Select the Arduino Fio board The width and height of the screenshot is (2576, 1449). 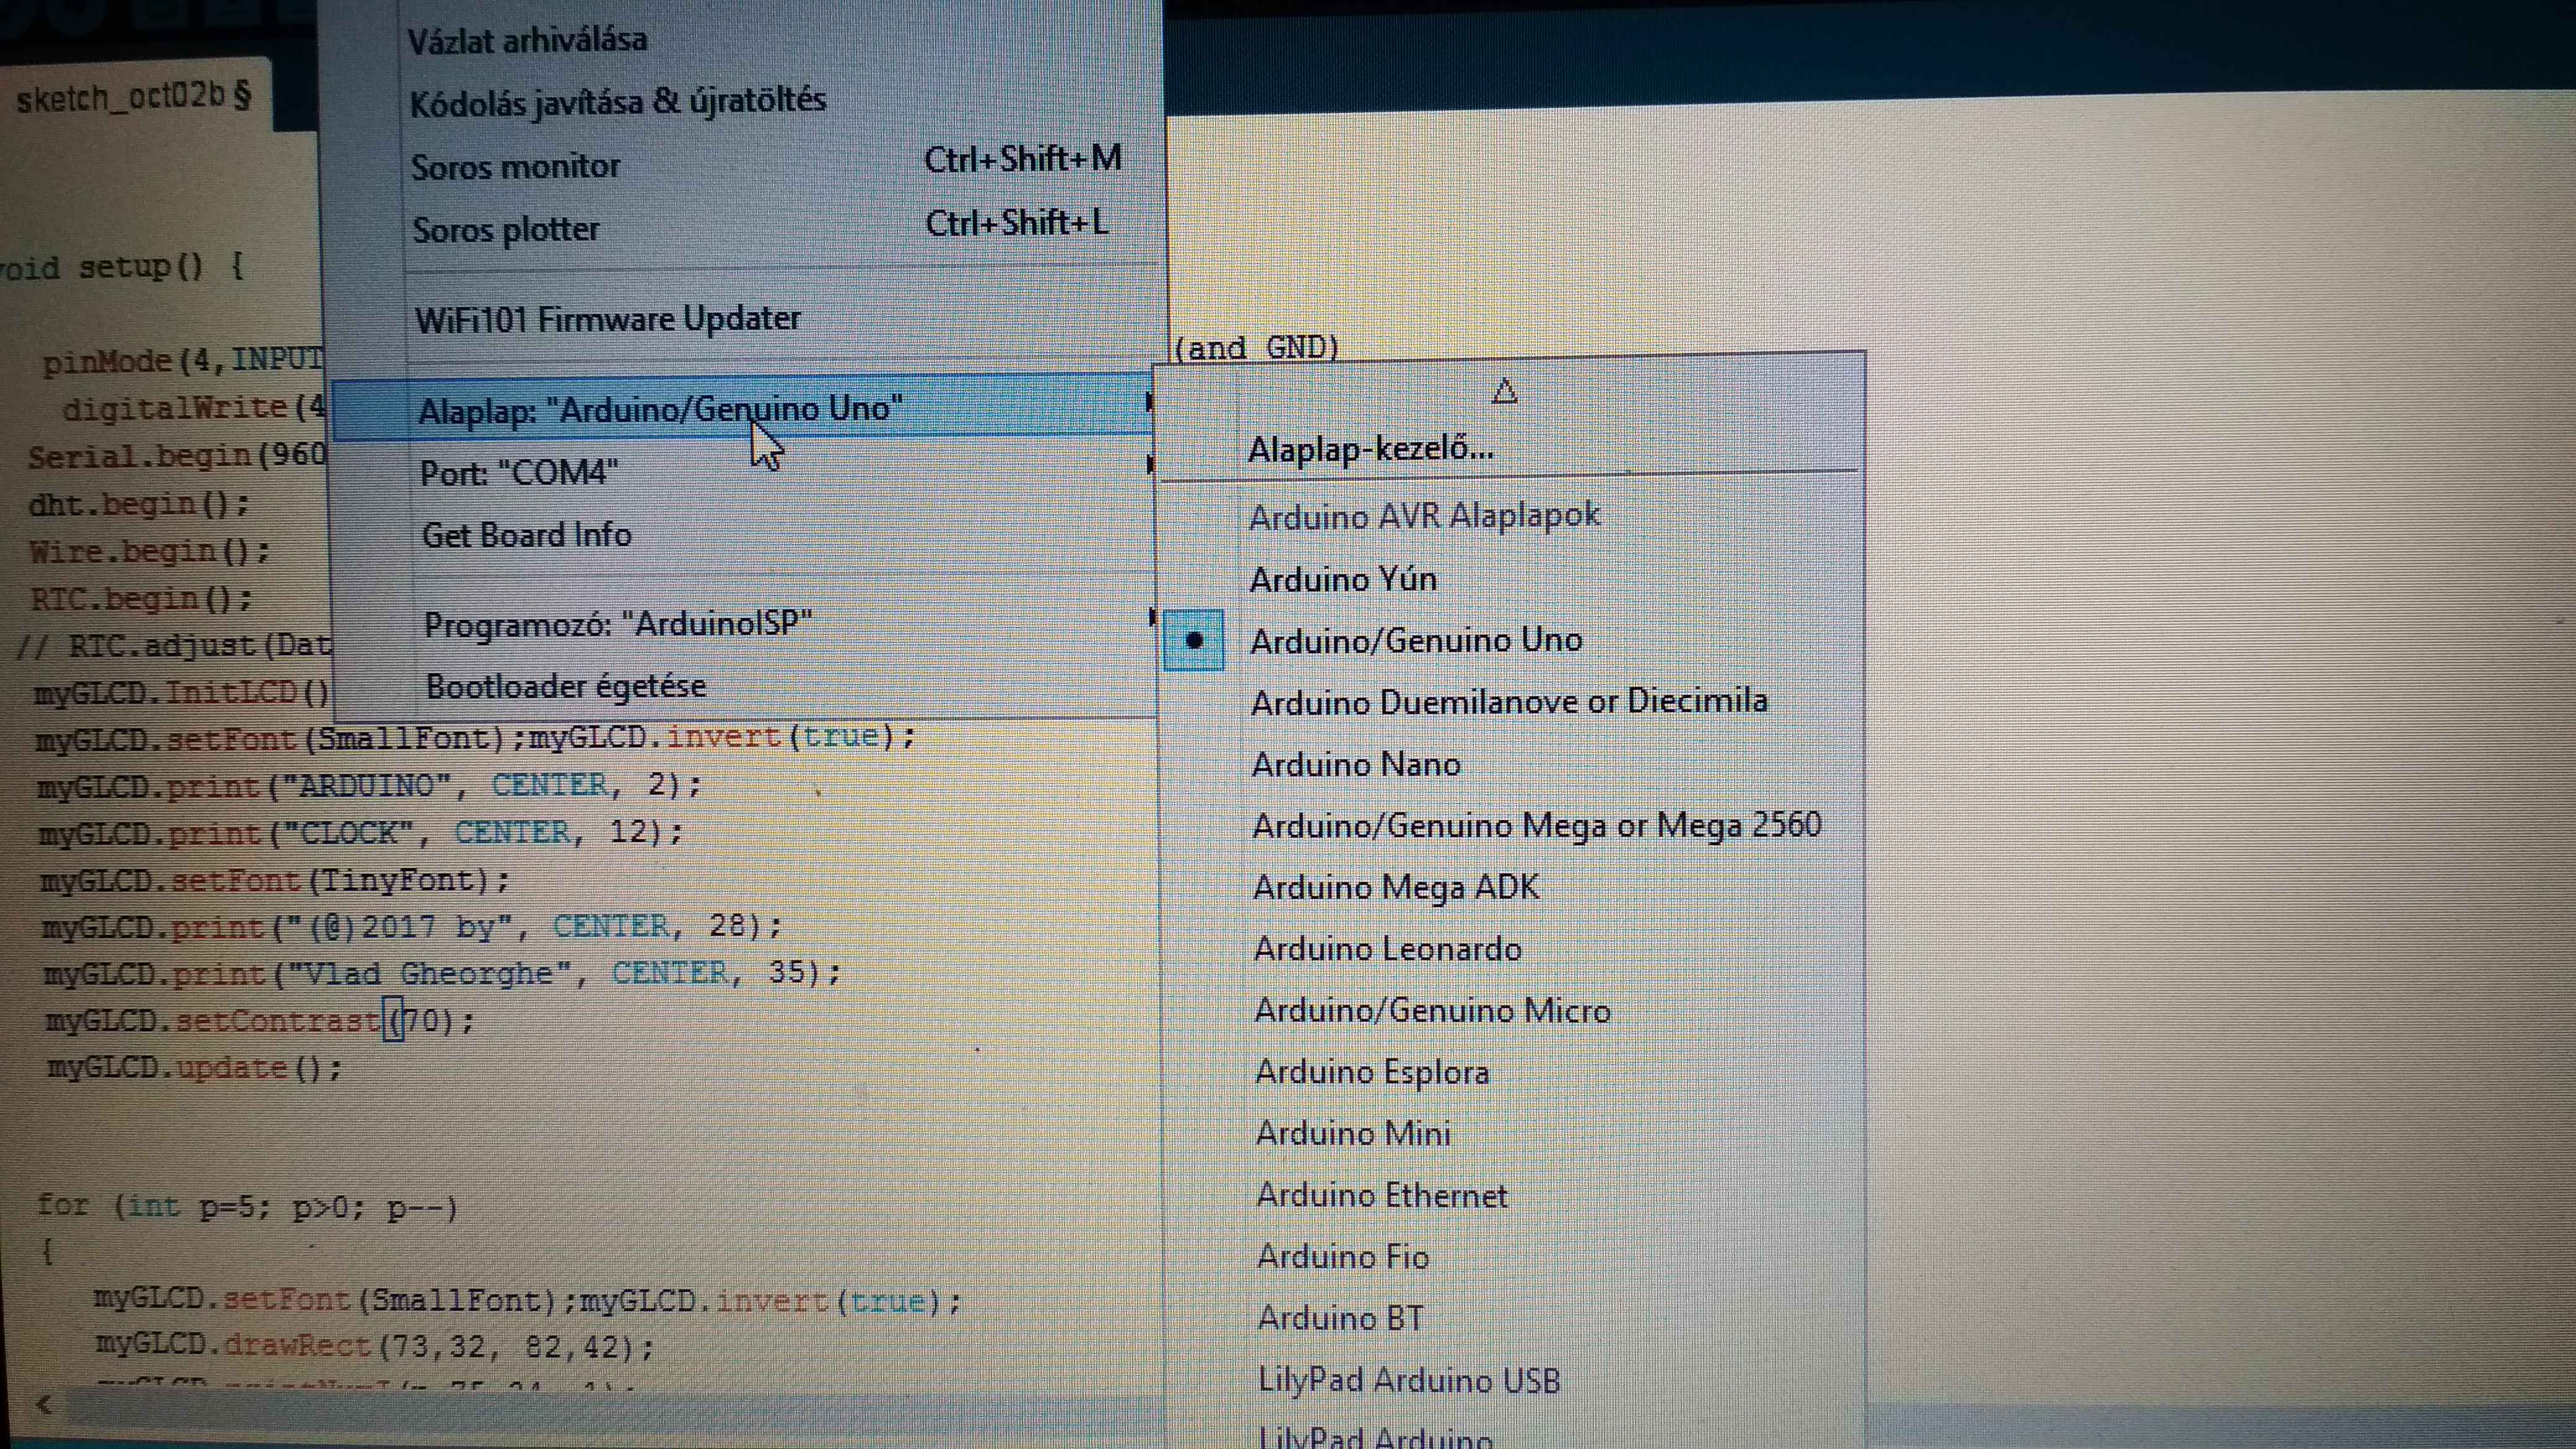[1343, 1257]
